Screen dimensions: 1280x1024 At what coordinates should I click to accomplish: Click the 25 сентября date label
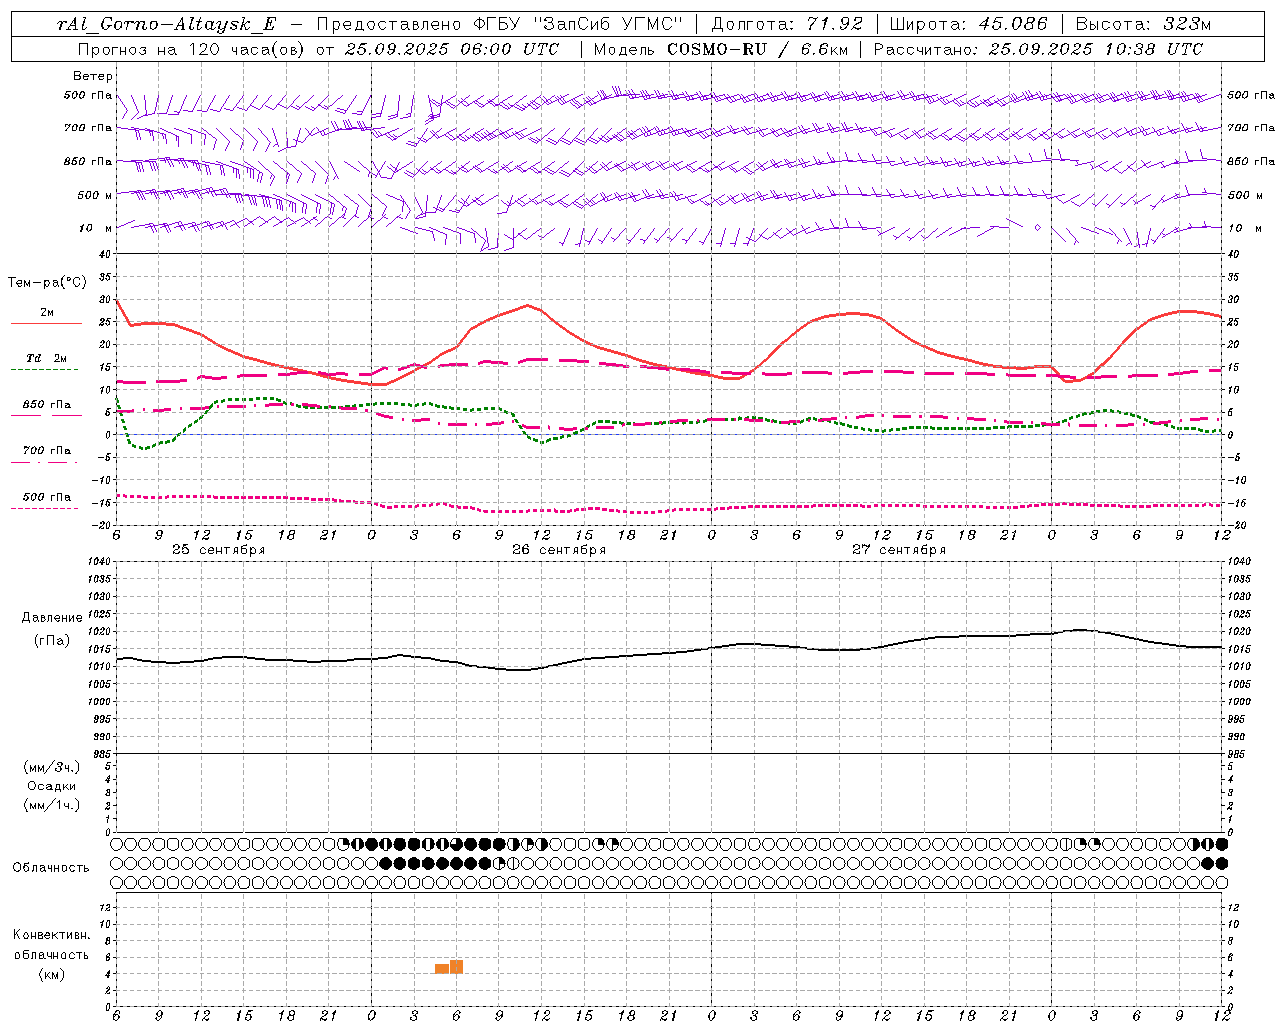pos(218,550)
